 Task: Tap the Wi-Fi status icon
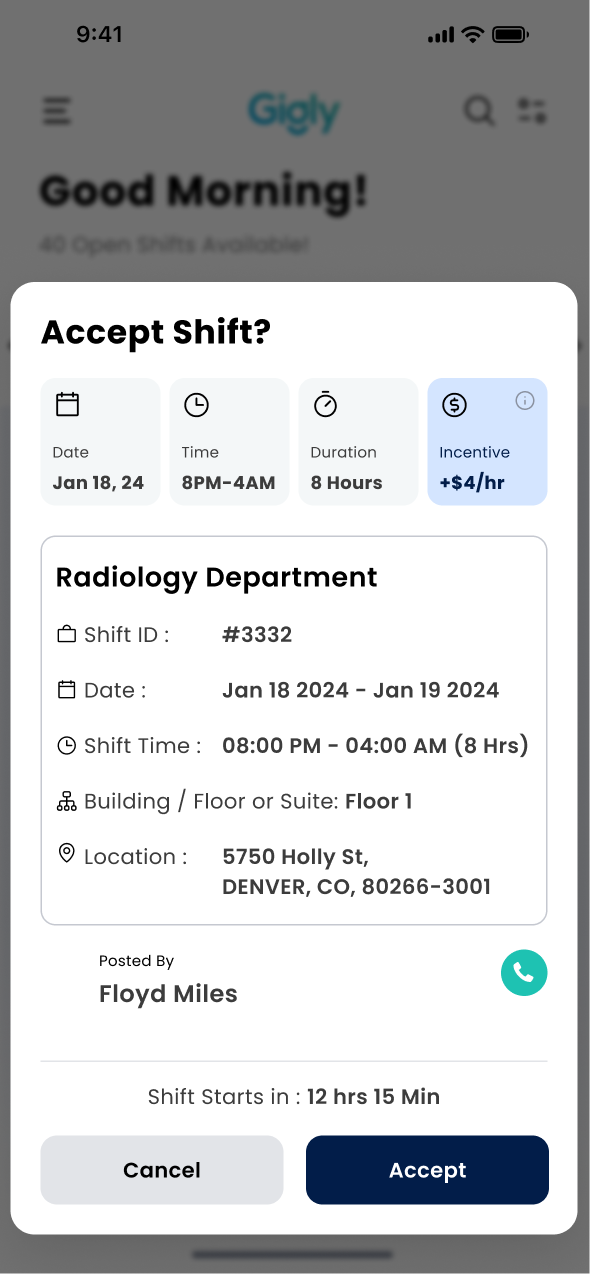472,34
